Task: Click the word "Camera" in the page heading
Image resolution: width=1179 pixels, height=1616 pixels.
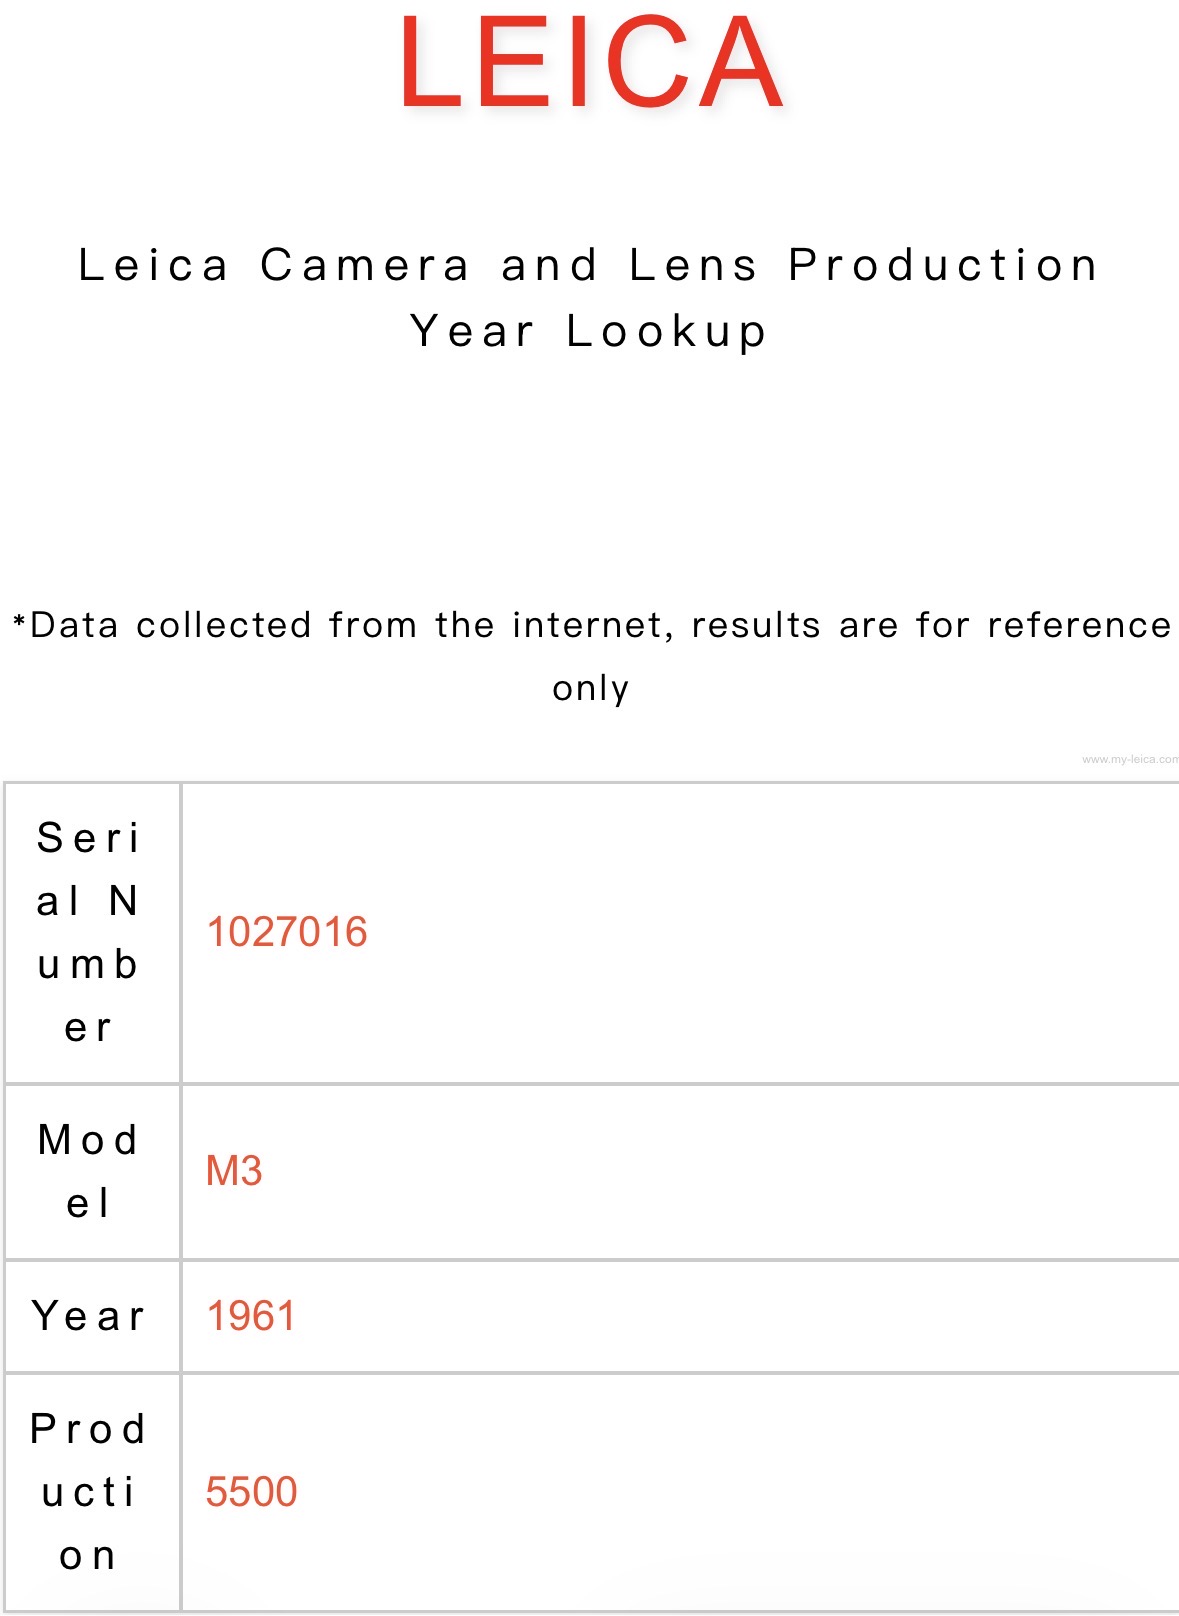Action: pyautogui.click(x=365, y=266)
